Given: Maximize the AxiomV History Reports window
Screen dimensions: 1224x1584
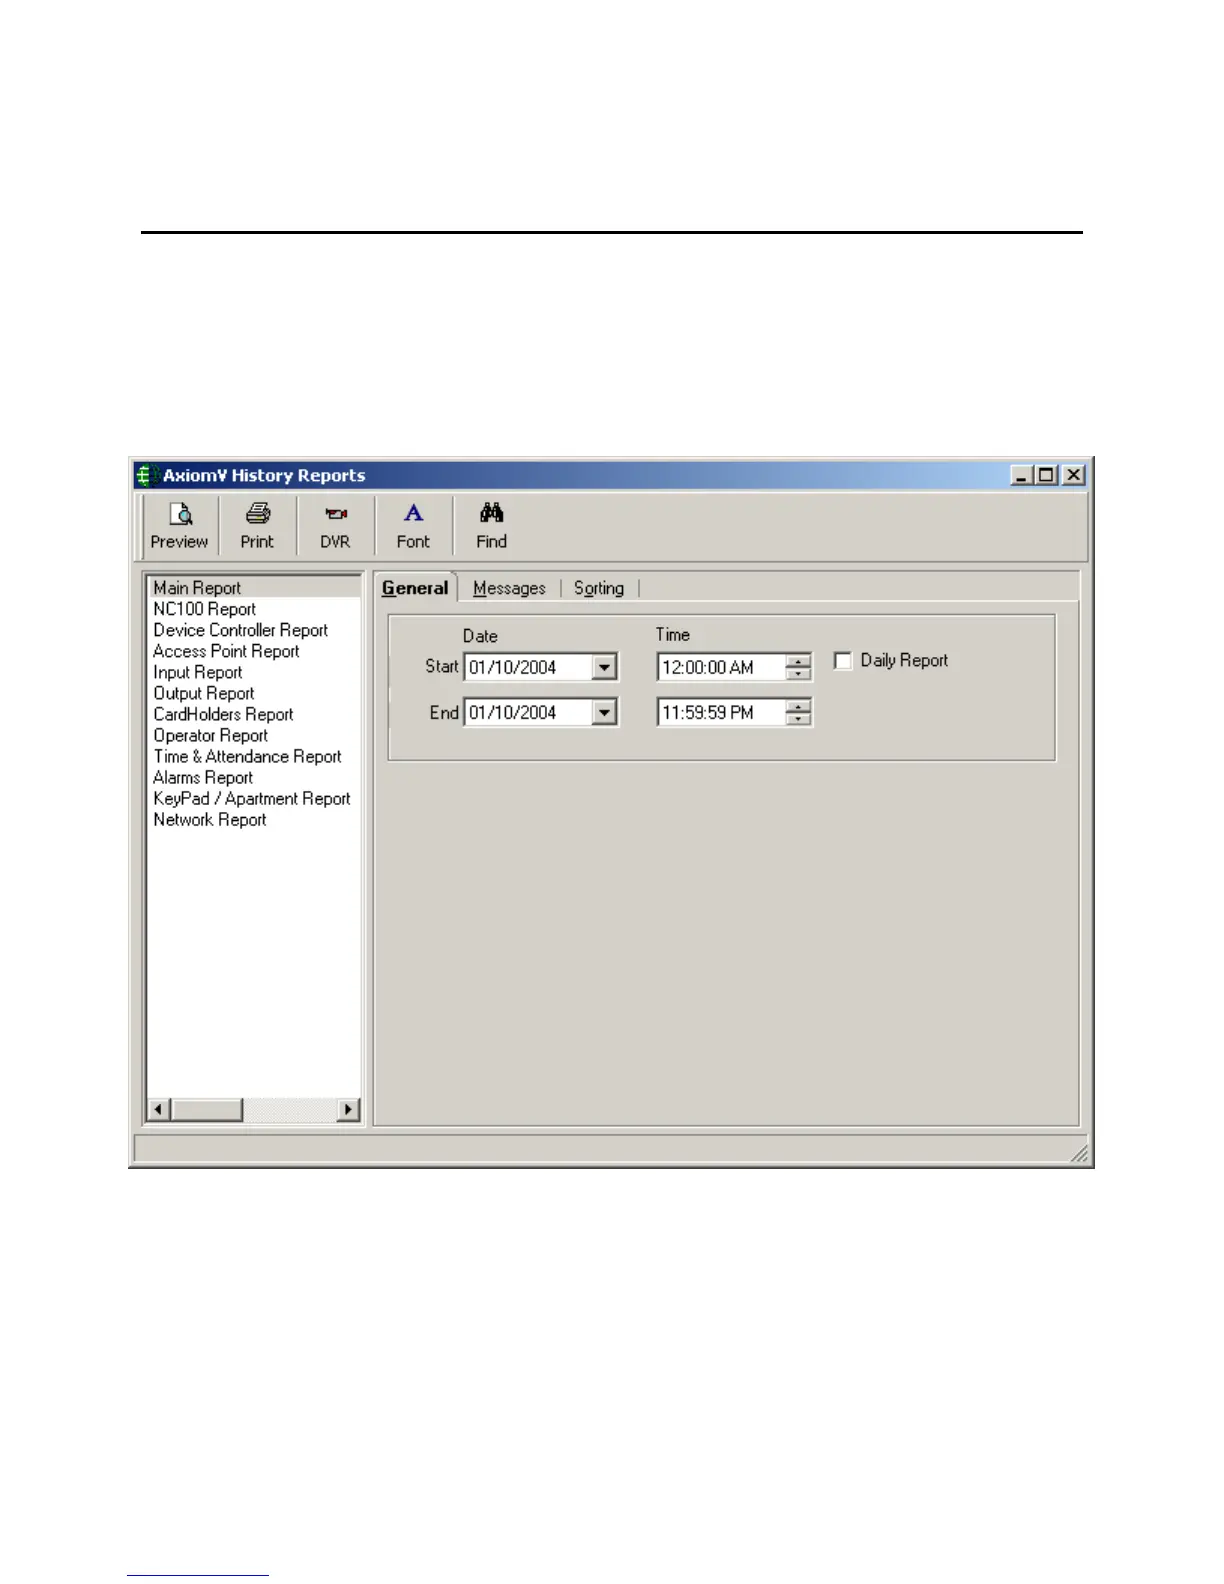Looking at the screenshot, I should (1045, 475).
